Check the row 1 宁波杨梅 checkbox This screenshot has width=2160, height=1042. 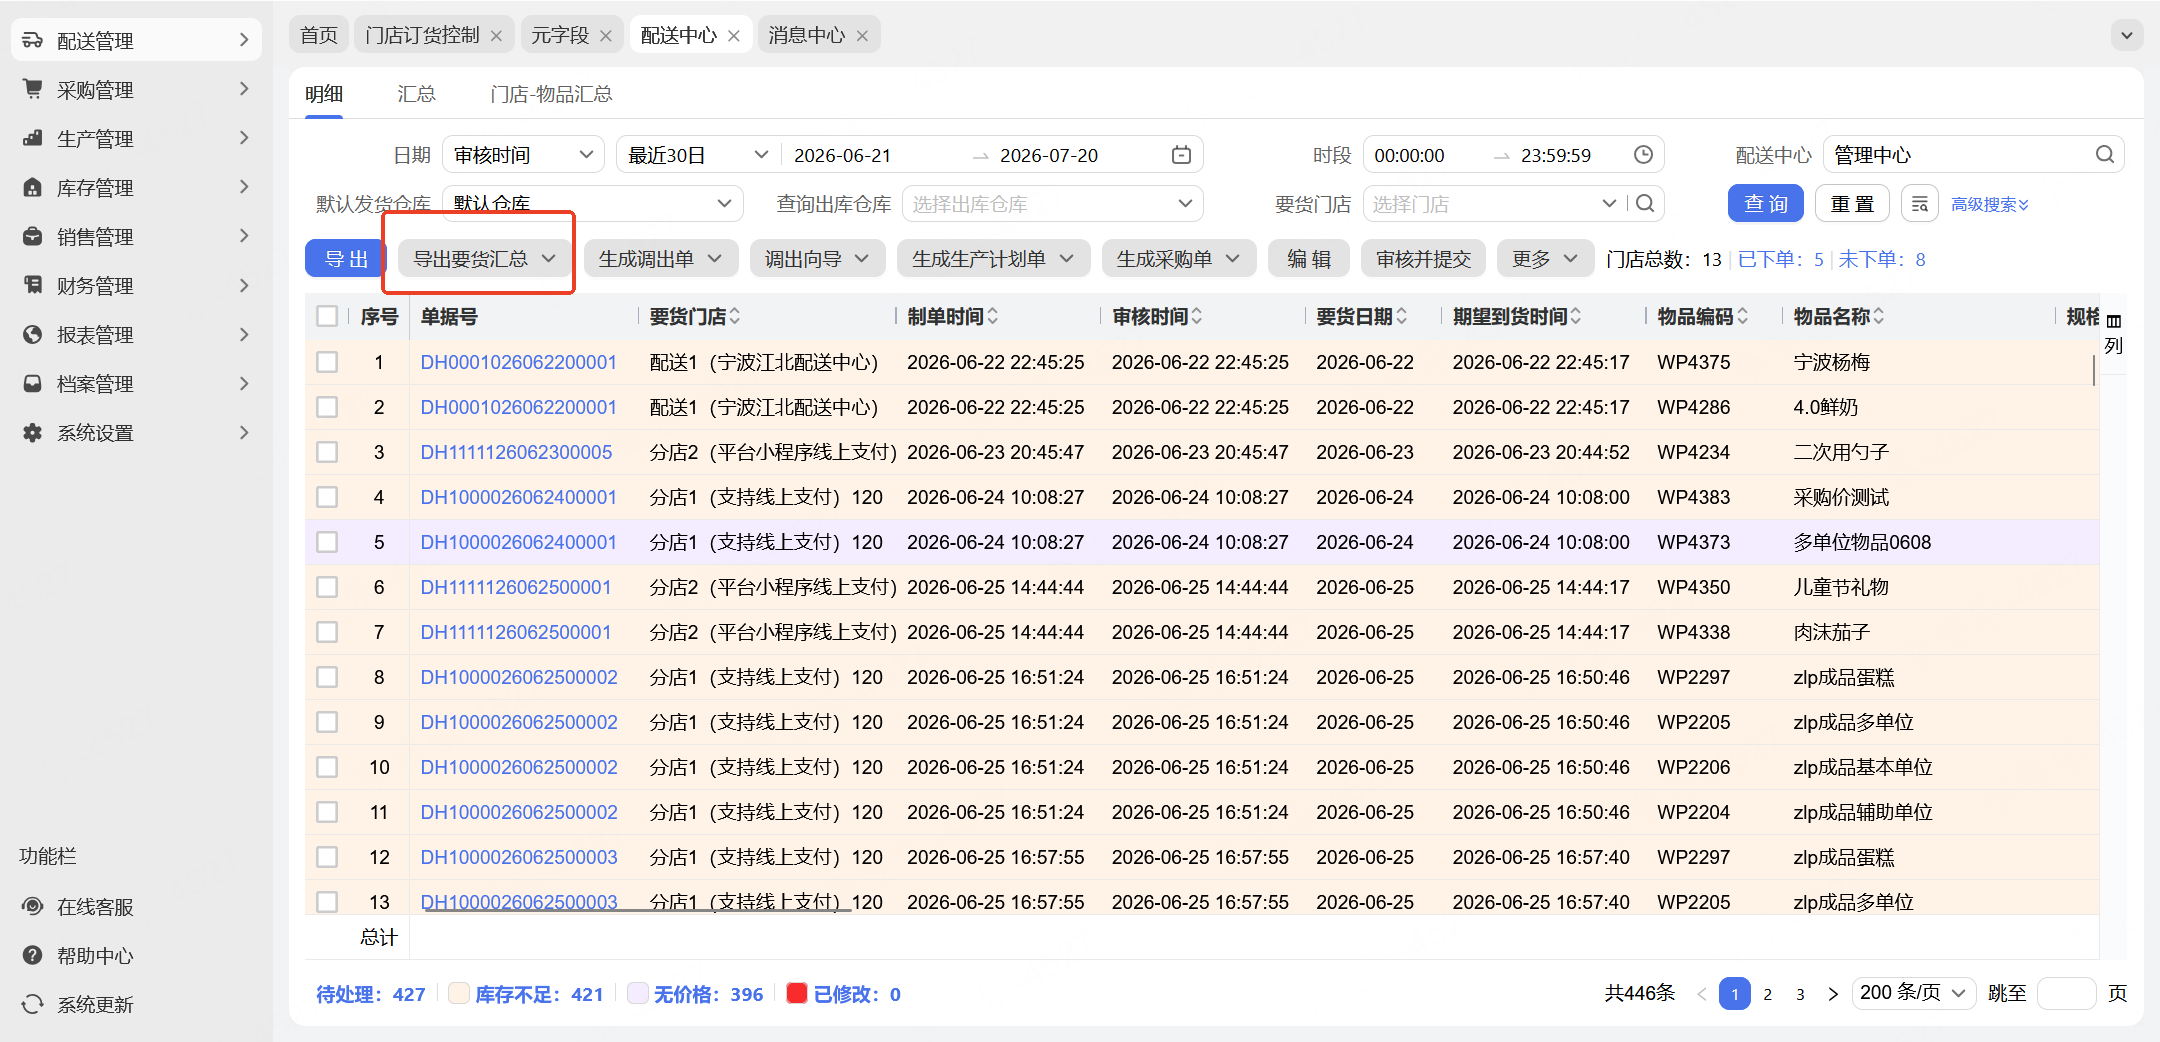point(327,362)
